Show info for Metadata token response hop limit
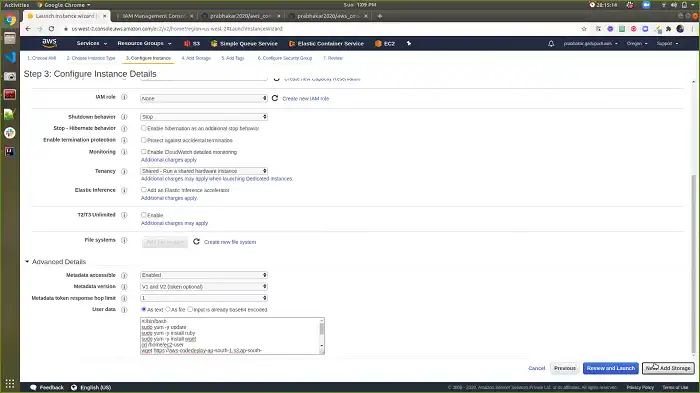This screenshot has width=700, height=393. tap(124, 298)
